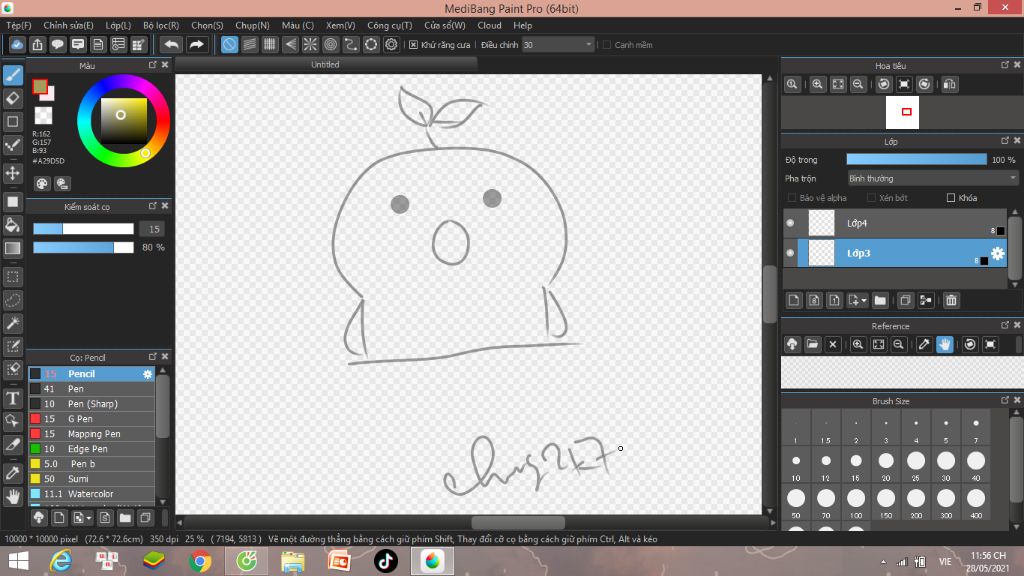This screenshot has height=576, width=1024.
Task: Click the Redo arrow in toolbar
Action: click(x=196, y=44)
